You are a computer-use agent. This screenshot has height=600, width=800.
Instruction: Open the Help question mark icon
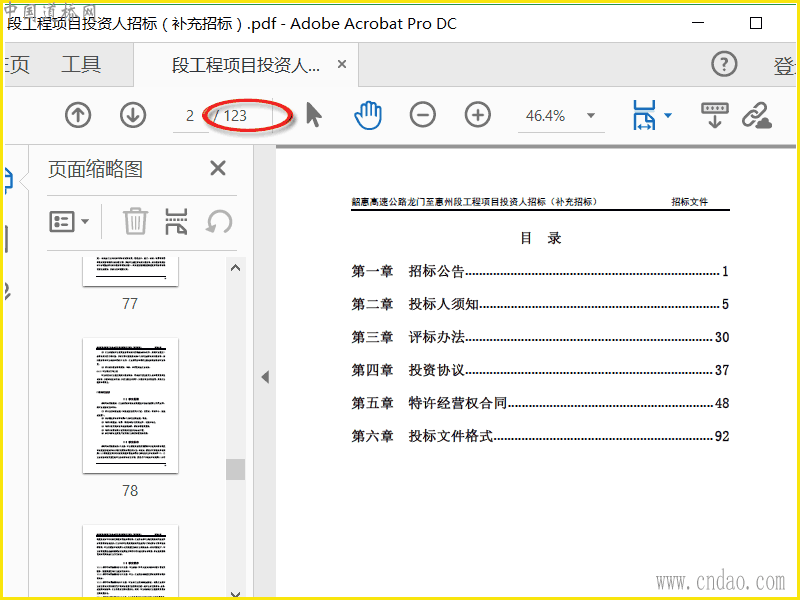pyautogui.click(x=724, y=64)
